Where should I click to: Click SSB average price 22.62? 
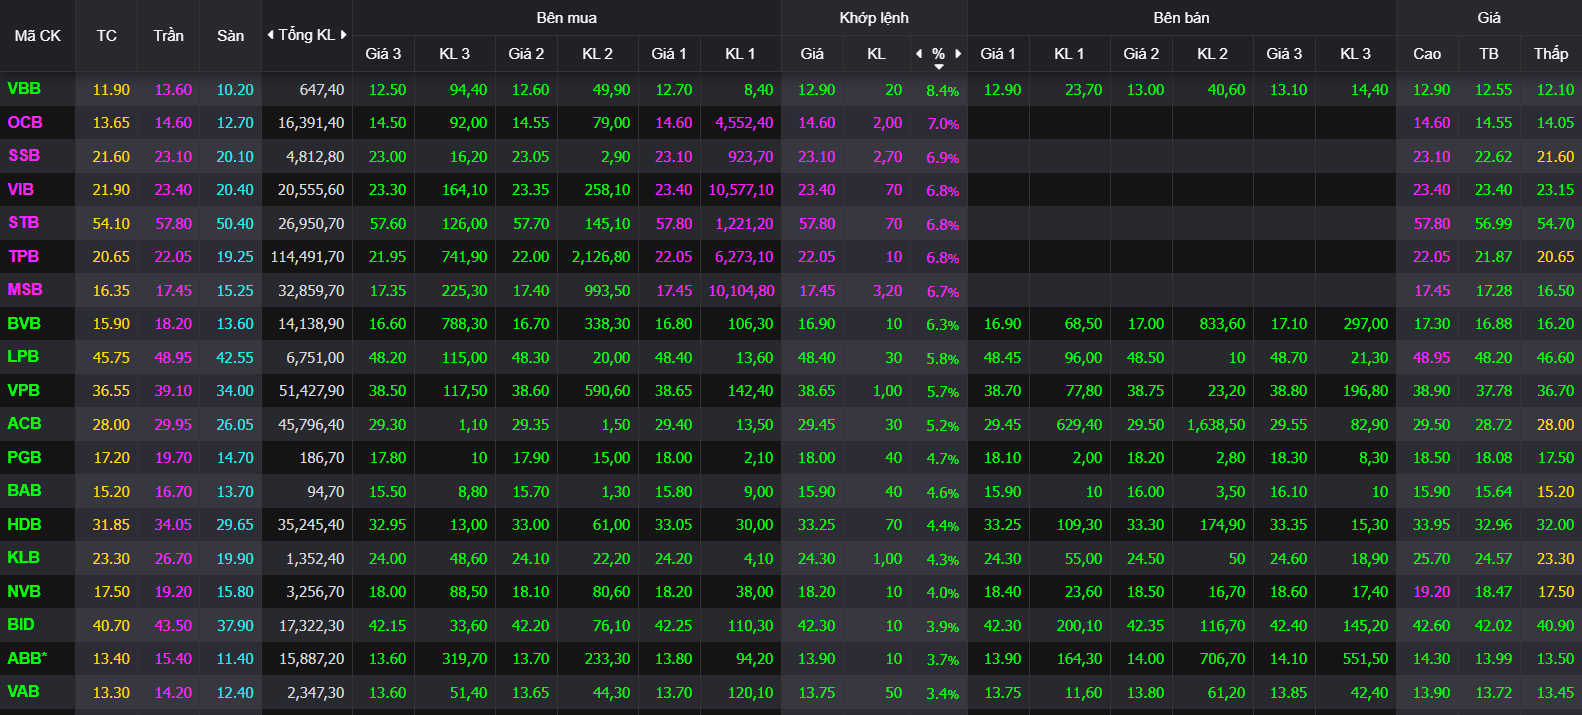point(1493,157)
